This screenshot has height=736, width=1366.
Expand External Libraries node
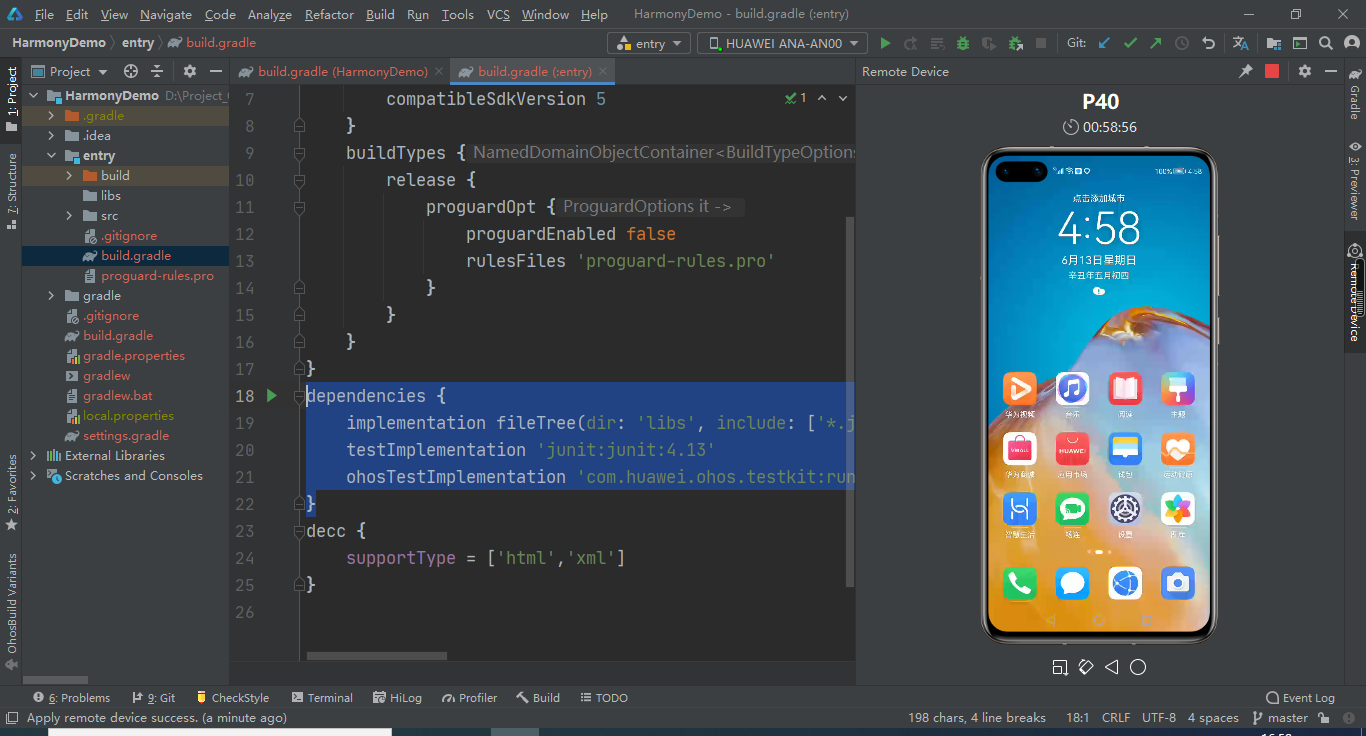click(34, 455)
